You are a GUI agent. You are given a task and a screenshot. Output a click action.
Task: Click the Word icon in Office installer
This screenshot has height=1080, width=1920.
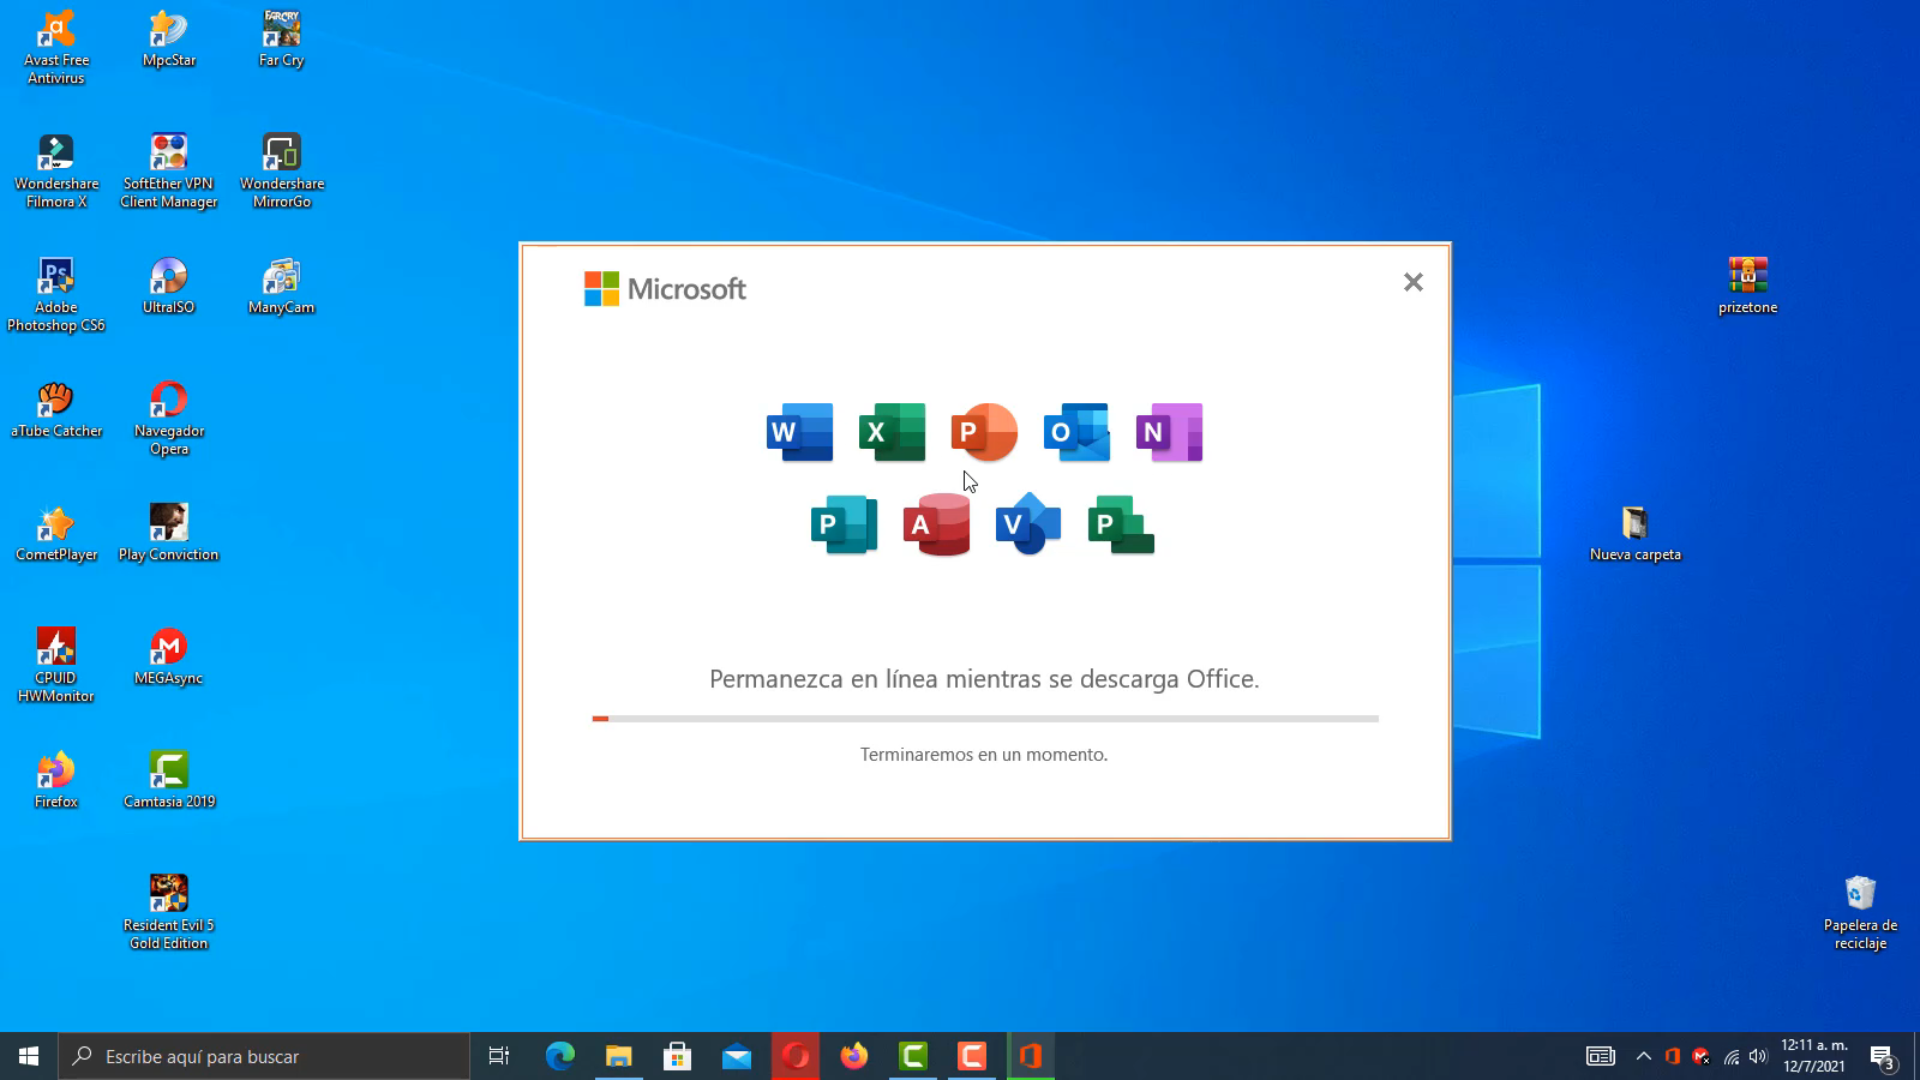click(x=799, y=432)
